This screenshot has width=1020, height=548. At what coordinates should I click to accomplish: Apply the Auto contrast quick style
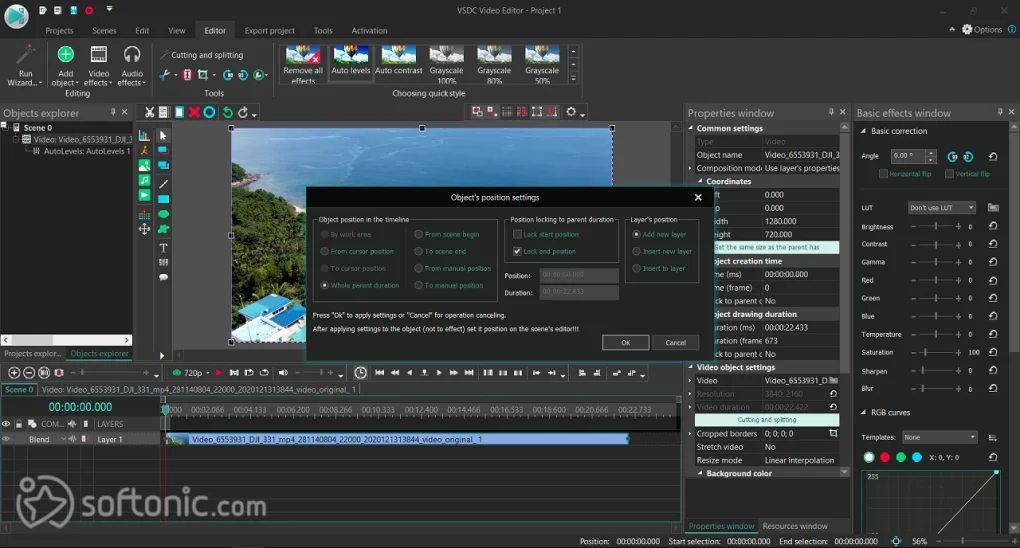coord(399,61)
